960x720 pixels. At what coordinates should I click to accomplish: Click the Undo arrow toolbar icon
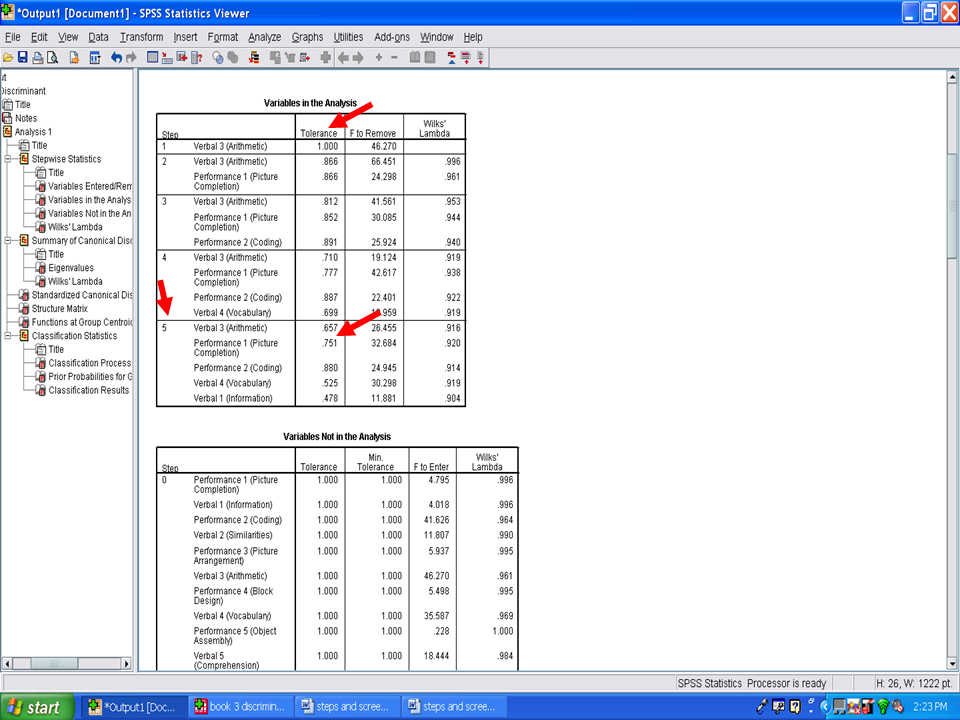click(x=117, y=57)
